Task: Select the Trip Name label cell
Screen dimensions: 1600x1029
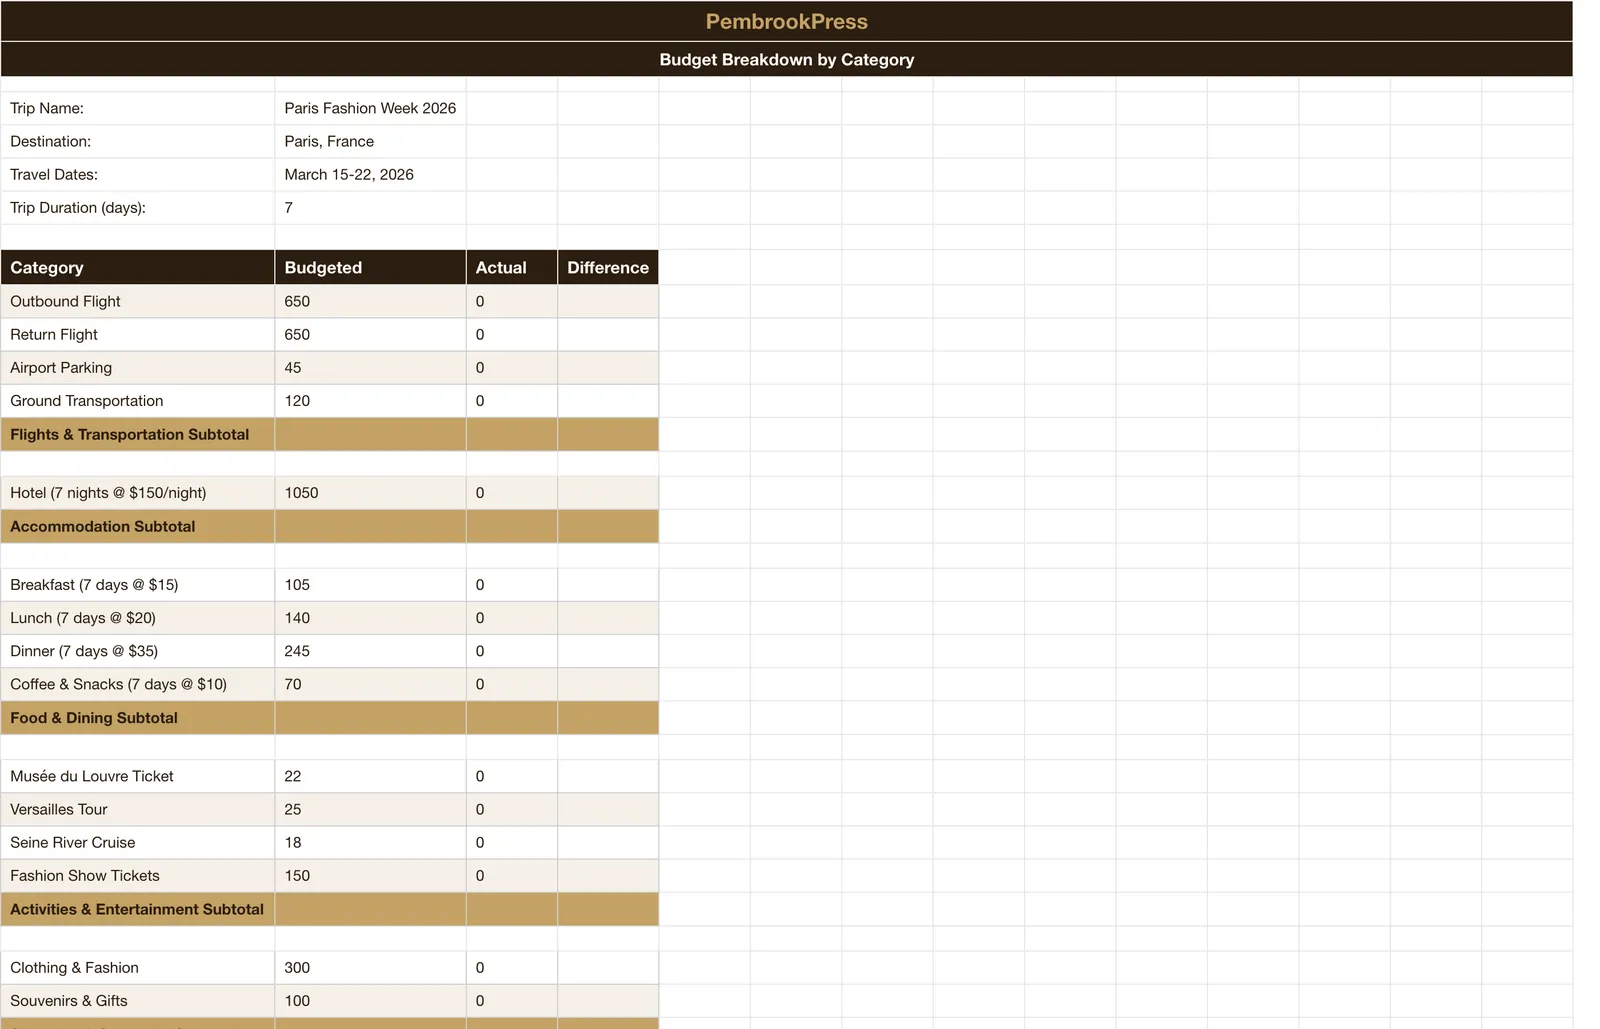Action: point(138,108)
